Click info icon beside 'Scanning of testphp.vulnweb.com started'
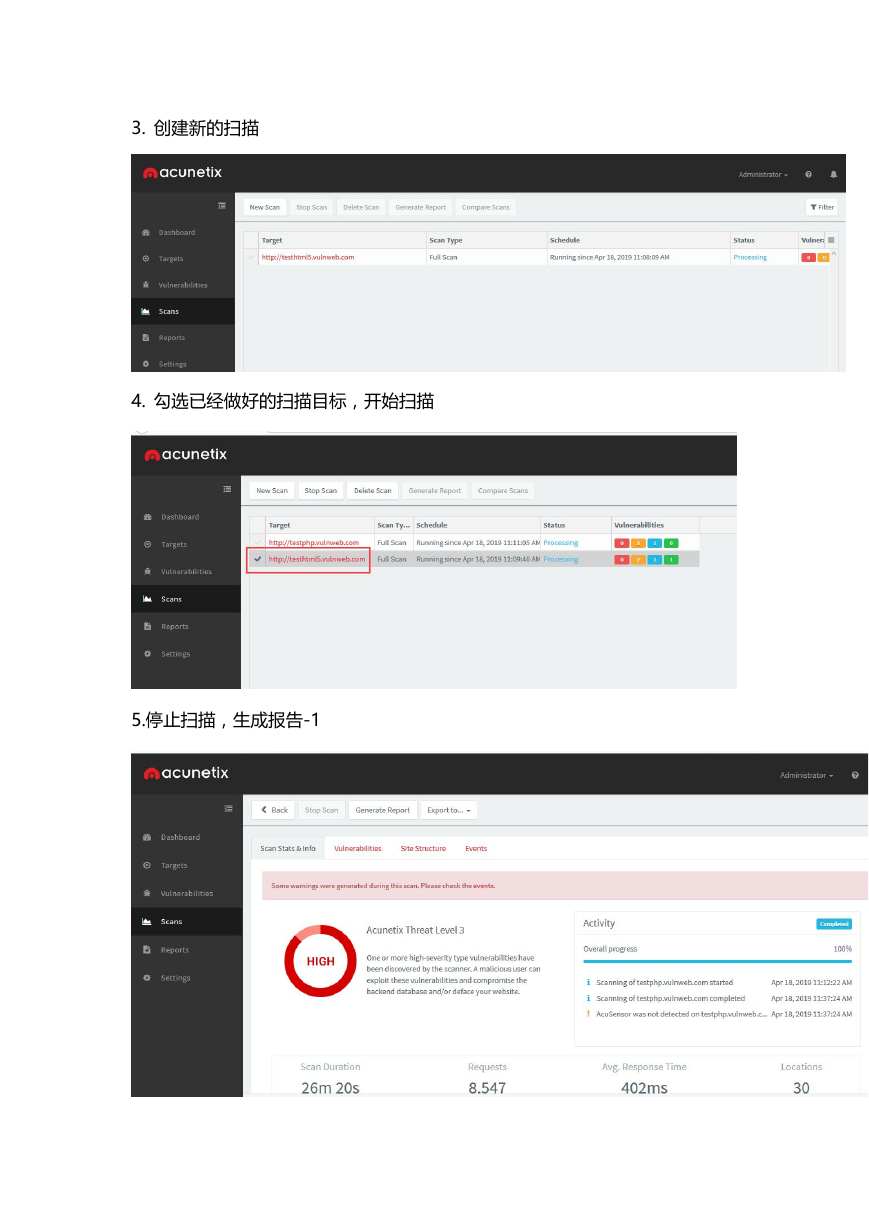869x1228 pixels. pos(588,982)
